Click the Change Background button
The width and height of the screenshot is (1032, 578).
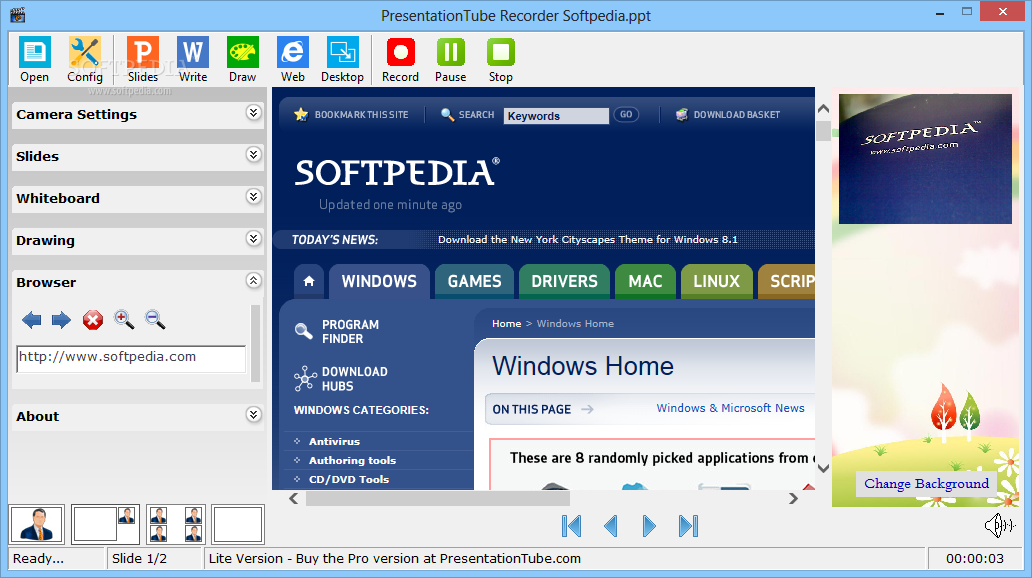[926, 484]
